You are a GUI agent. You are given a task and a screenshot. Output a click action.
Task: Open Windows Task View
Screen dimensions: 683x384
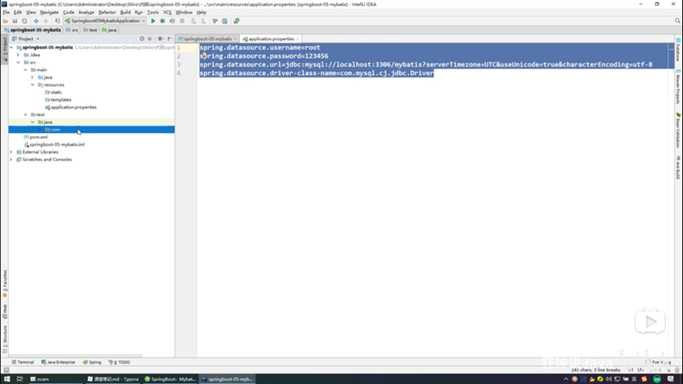[20, 379]
